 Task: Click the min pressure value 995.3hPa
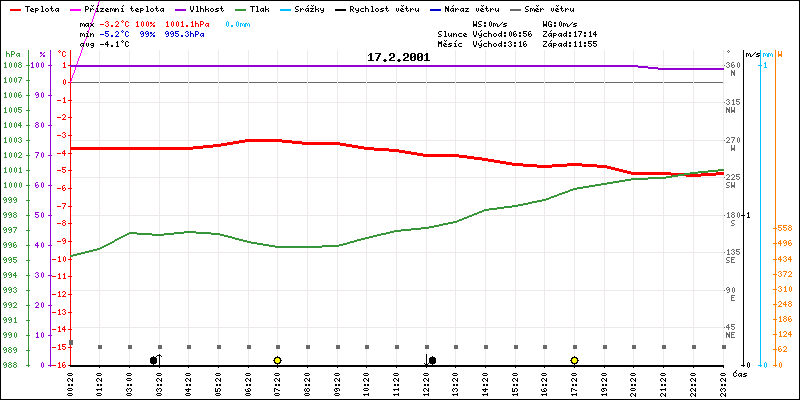pyautogui.click(x=184, y=33)
